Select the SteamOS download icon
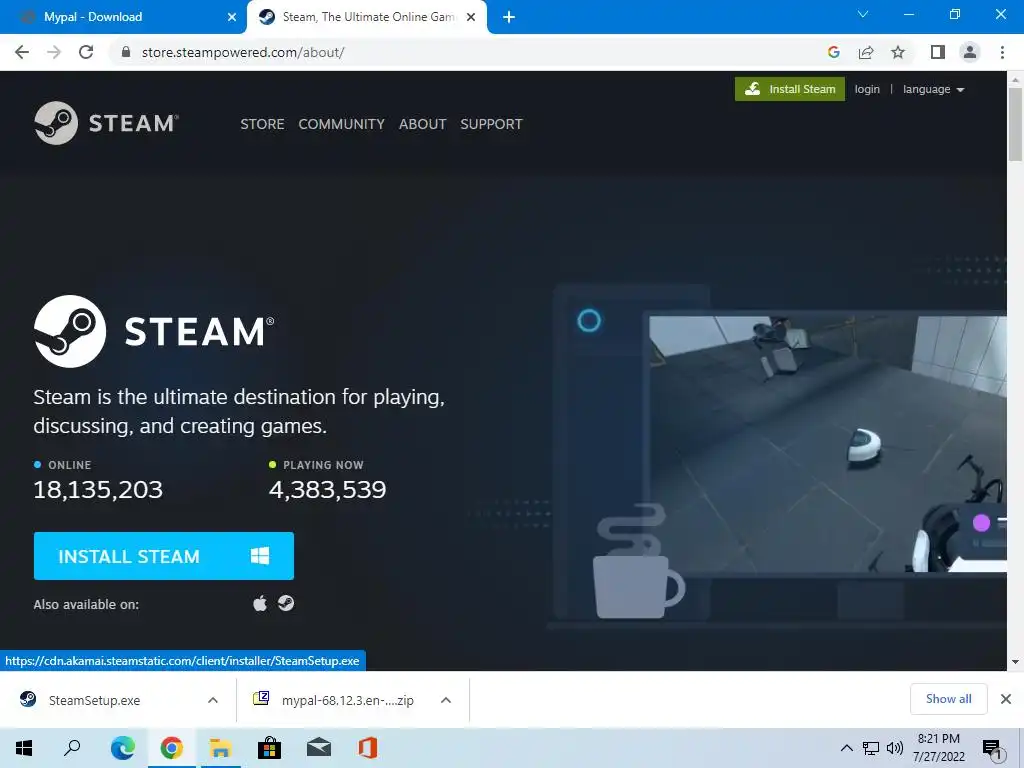1024x768 pixels. tap(285, 603)
